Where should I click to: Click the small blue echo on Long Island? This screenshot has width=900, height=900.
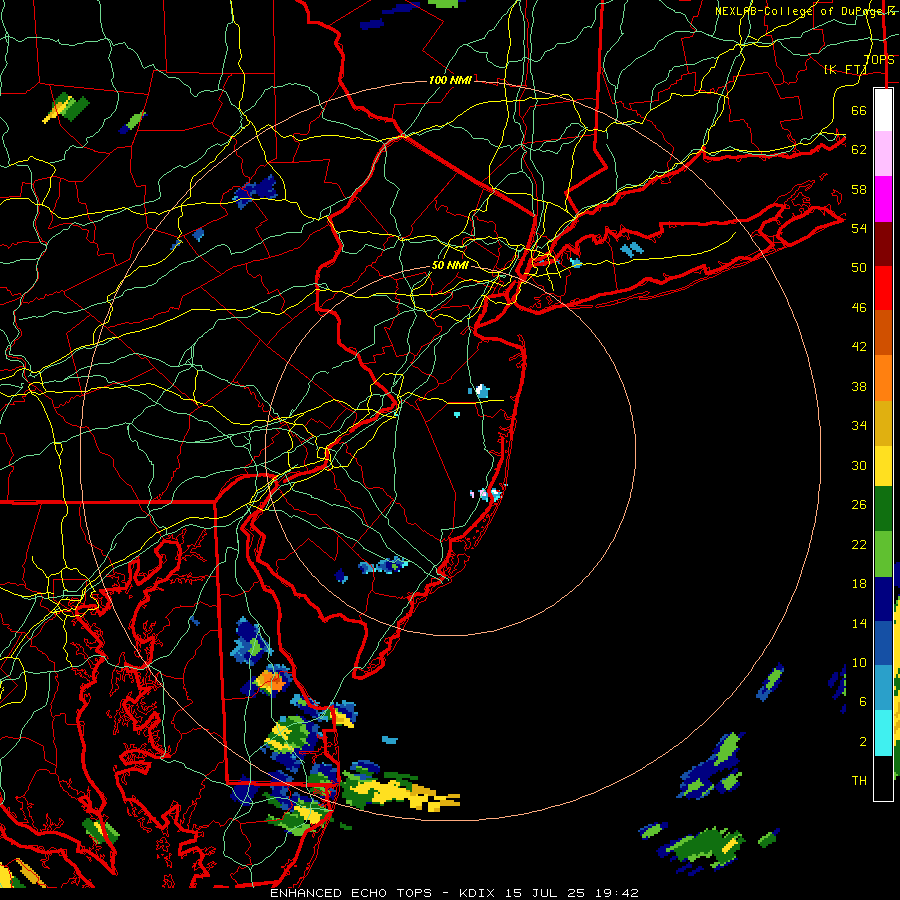(x=632, y=250)
